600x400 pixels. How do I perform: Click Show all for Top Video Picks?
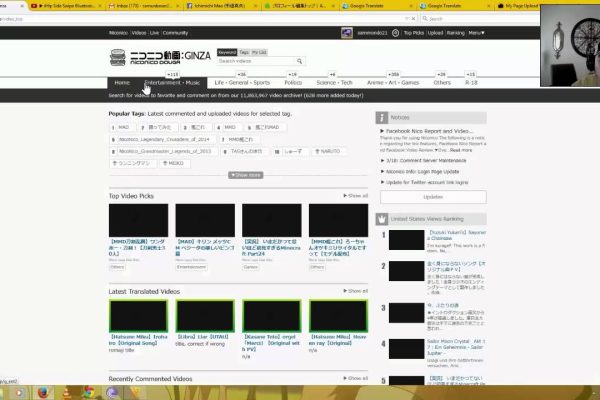click(x=356, y=196)
